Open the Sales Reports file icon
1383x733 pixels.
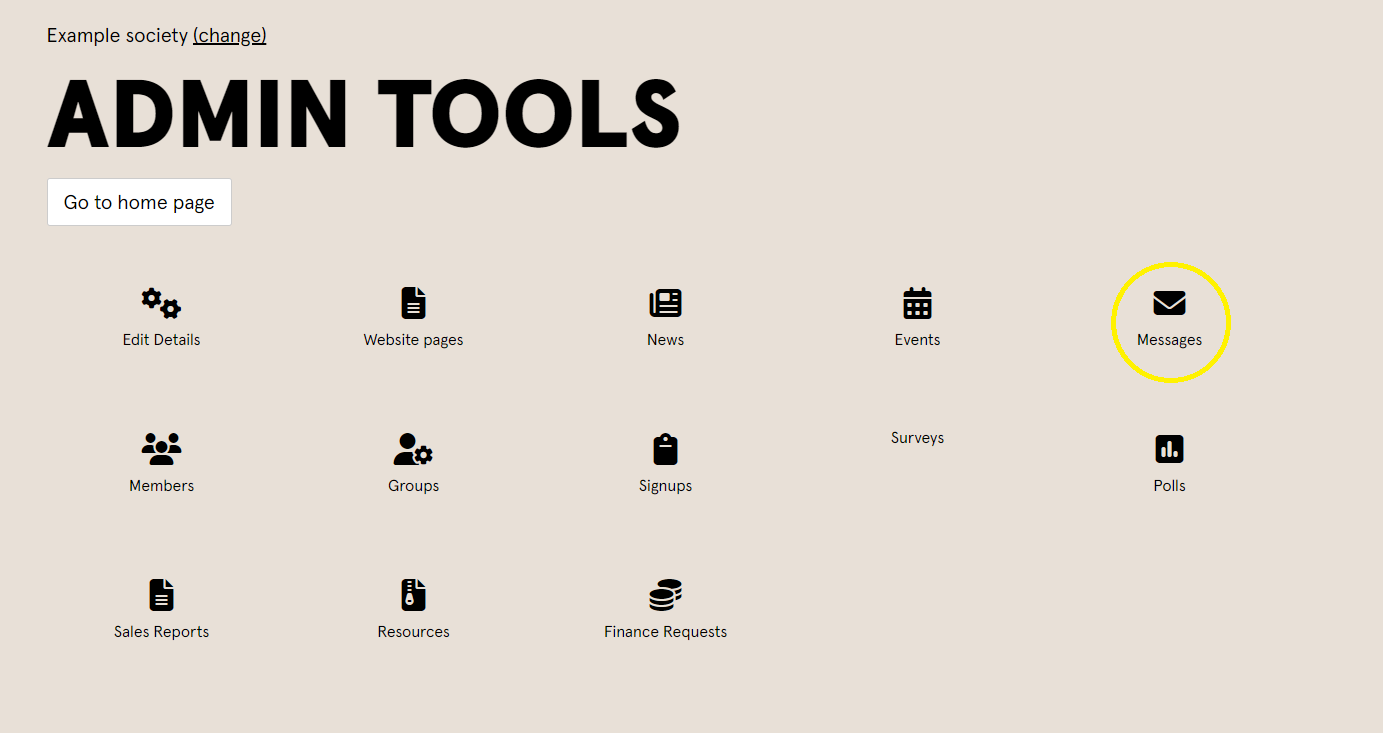pyautogui.click(x=161, y=595)
